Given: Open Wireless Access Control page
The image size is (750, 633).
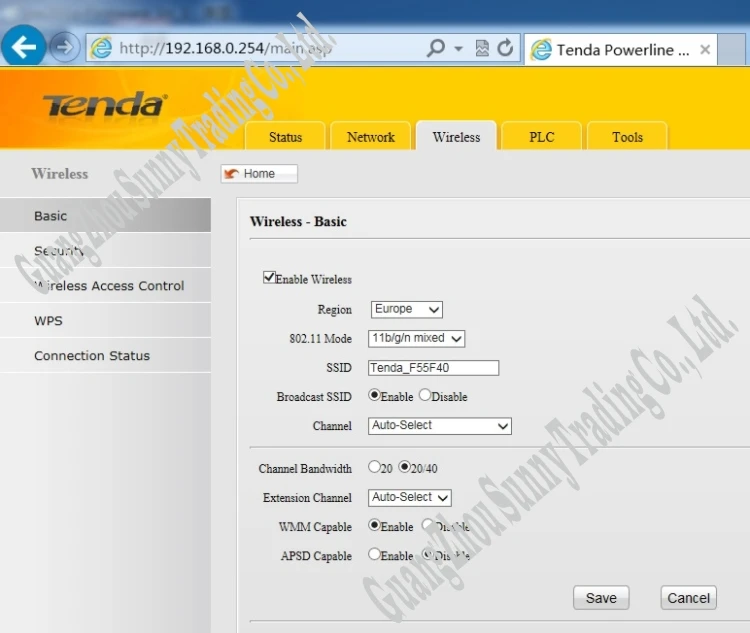Looking at the screenshot, I should [105, 285].
